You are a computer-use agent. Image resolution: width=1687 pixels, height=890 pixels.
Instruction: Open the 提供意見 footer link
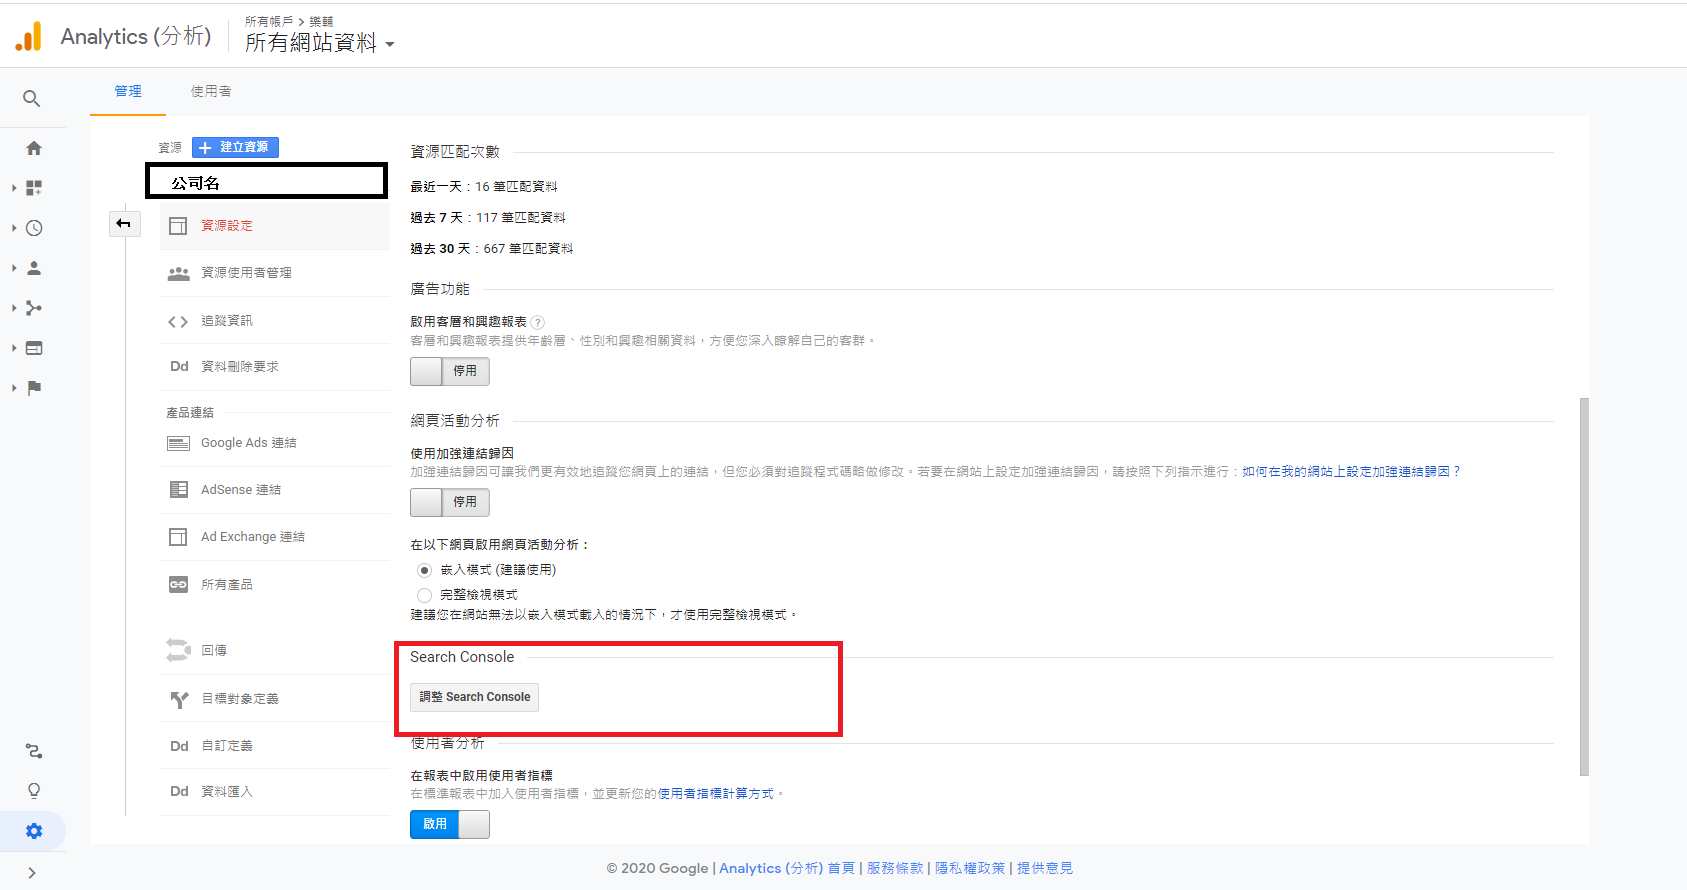tap(1045, 868)
